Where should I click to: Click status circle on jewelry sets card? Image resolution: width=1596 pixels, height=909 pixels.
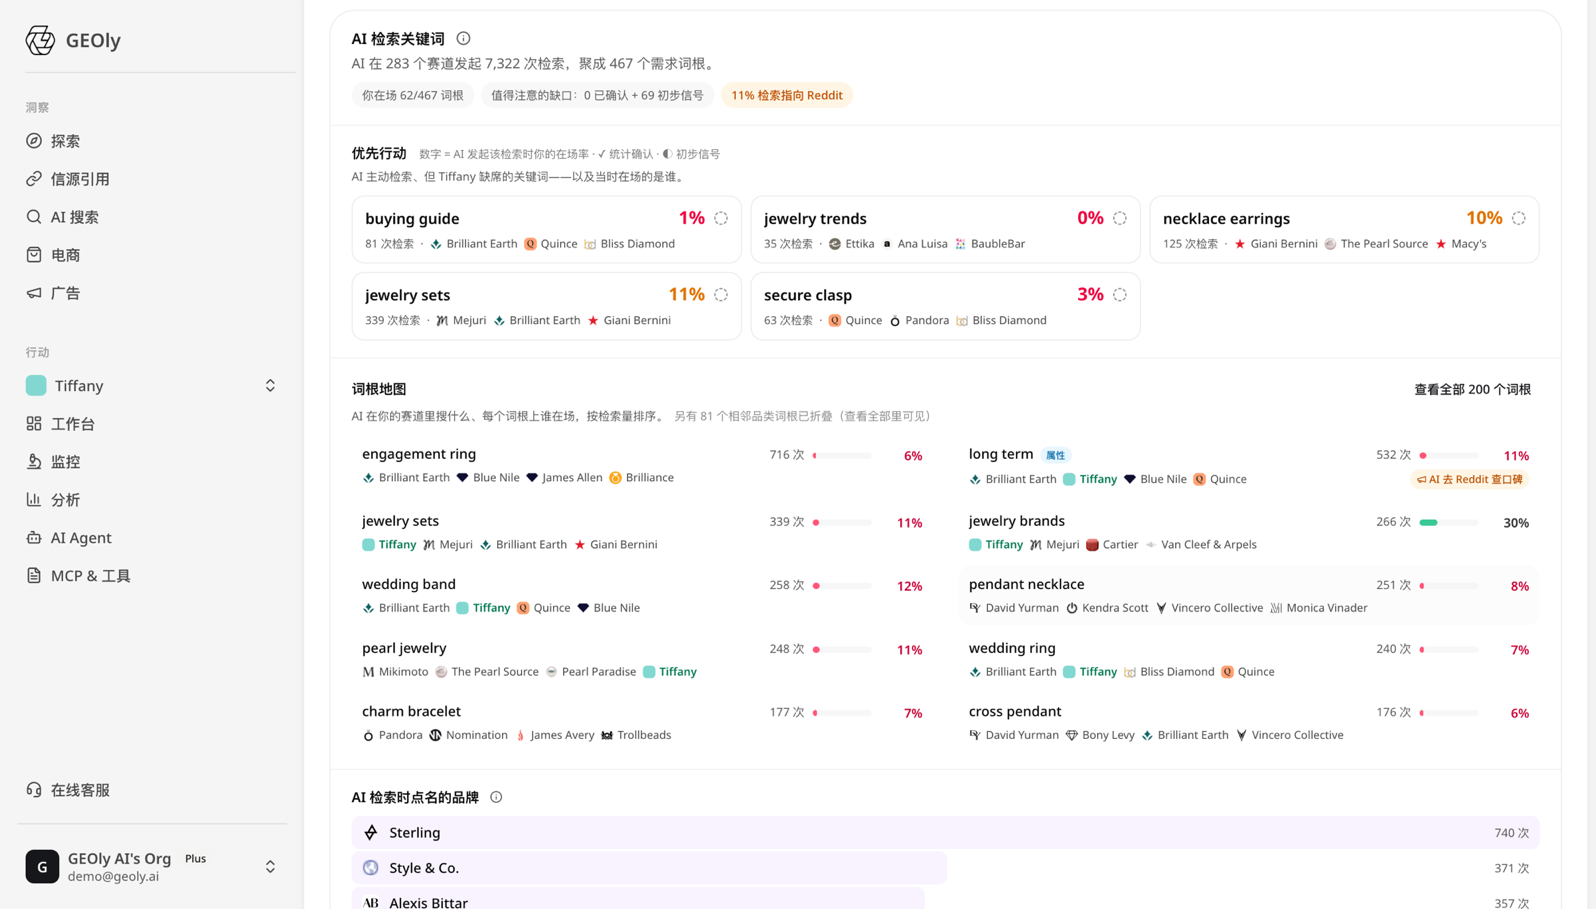pyautogui.click(x=721, y=295)
